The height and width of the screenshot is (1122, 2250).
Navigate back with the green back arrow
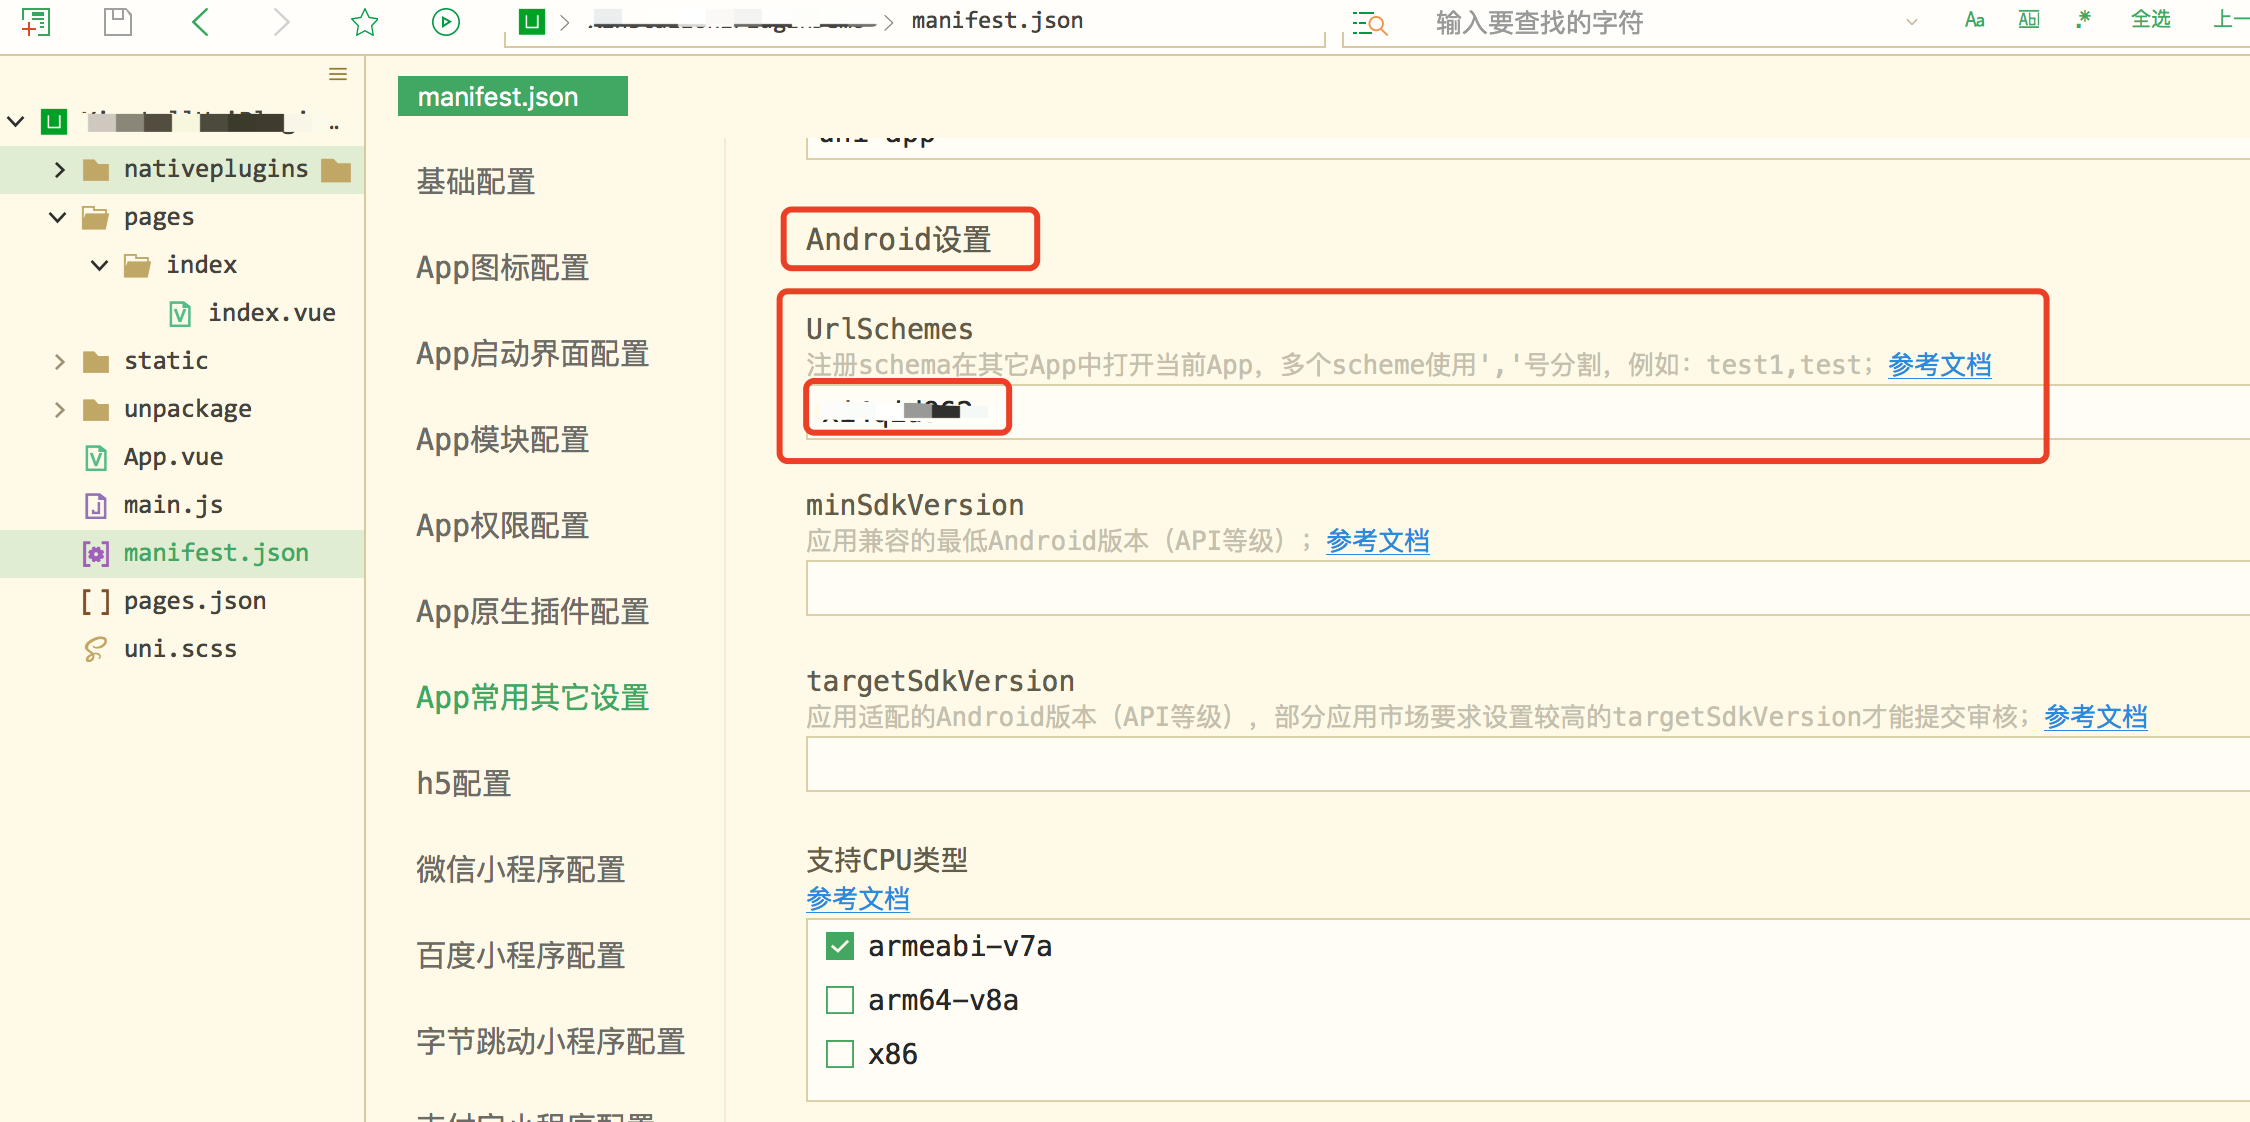pyautogui.click(x=199, y=22)
